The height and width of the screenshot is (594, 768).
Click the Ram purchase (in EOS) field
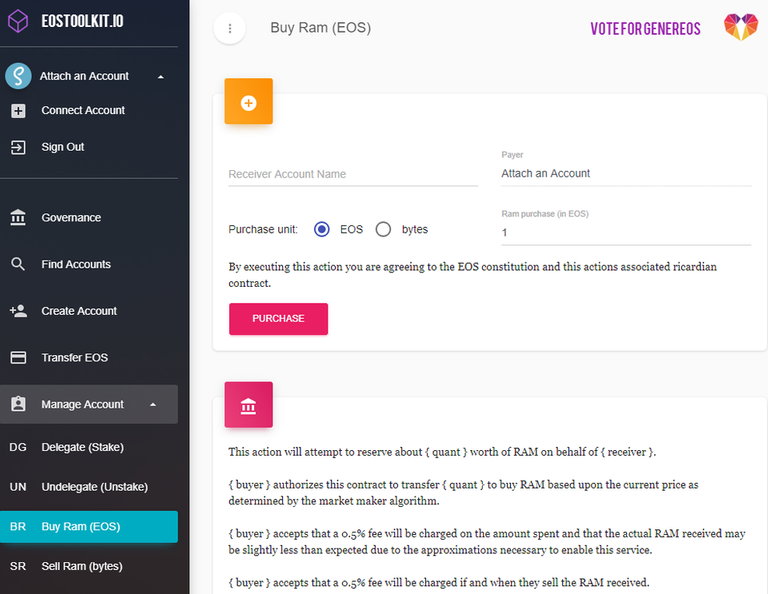point(626,233)
